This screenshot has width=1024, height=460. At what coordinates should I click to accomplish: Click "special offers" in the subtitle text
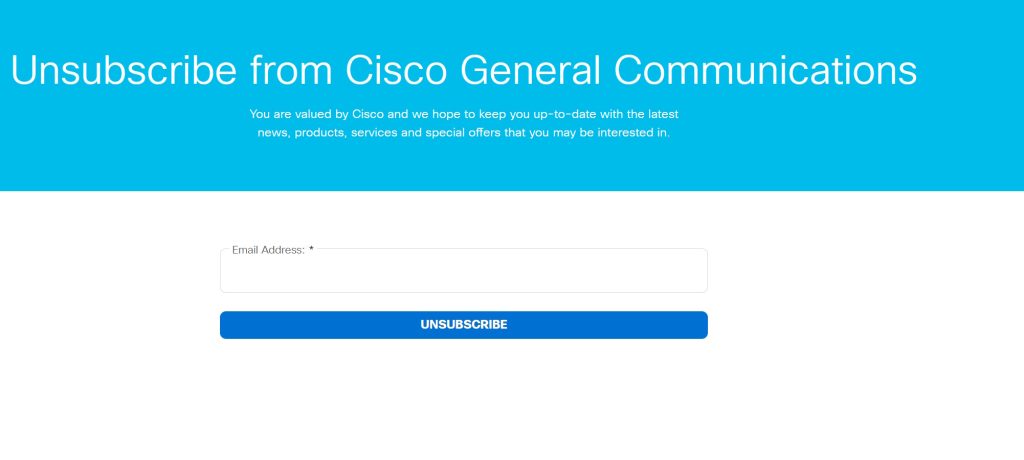click(x=462, y=134)
